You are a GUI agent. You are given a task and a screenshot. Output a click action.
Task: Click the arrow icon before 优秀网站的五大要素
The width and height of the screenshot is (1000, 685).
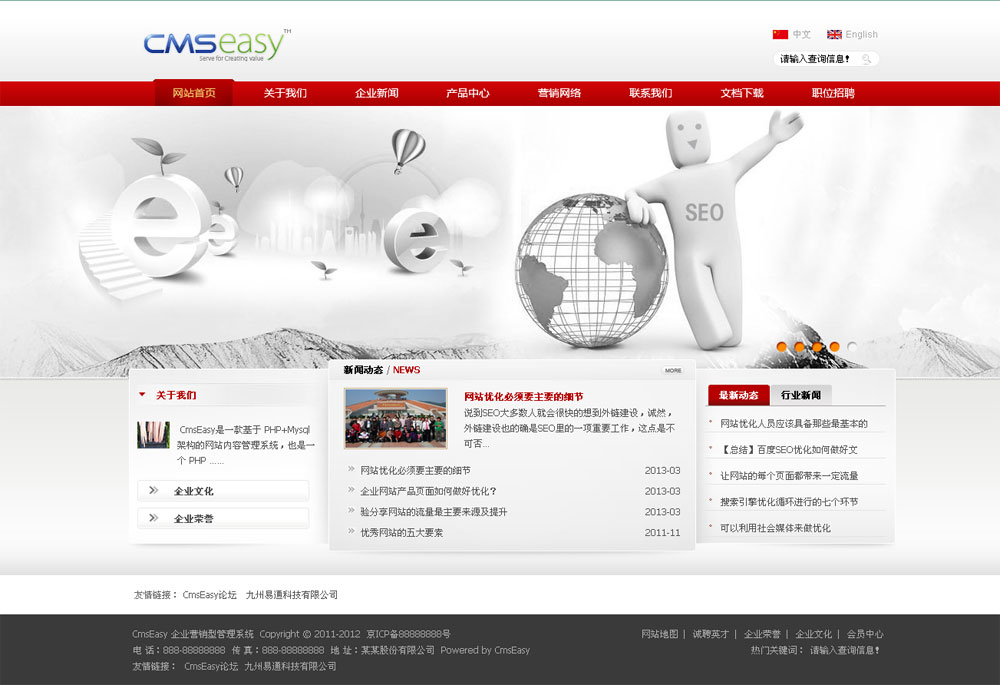coord(351,533)
